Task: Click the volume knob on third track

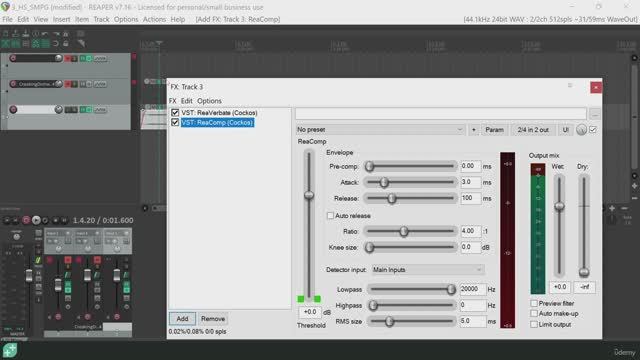Action: tap(58, 109)
